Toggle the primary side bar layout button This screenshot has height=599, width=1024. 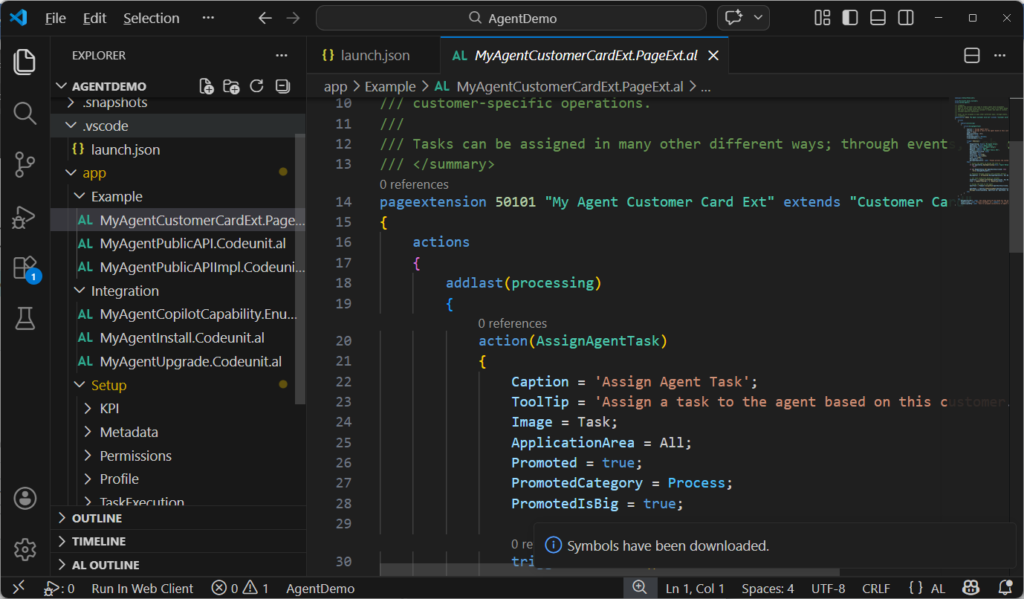click(850, 18)
